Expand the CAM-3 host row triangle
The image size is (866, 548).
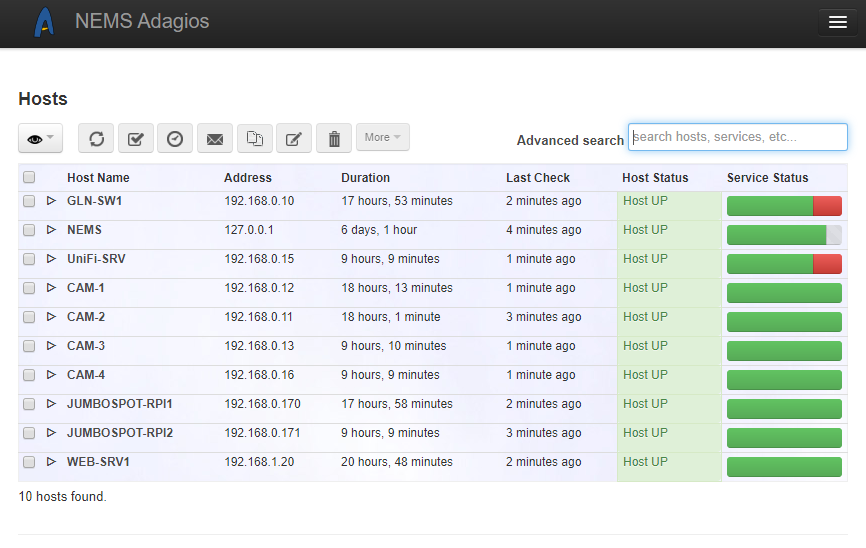(x=51, y=345)
